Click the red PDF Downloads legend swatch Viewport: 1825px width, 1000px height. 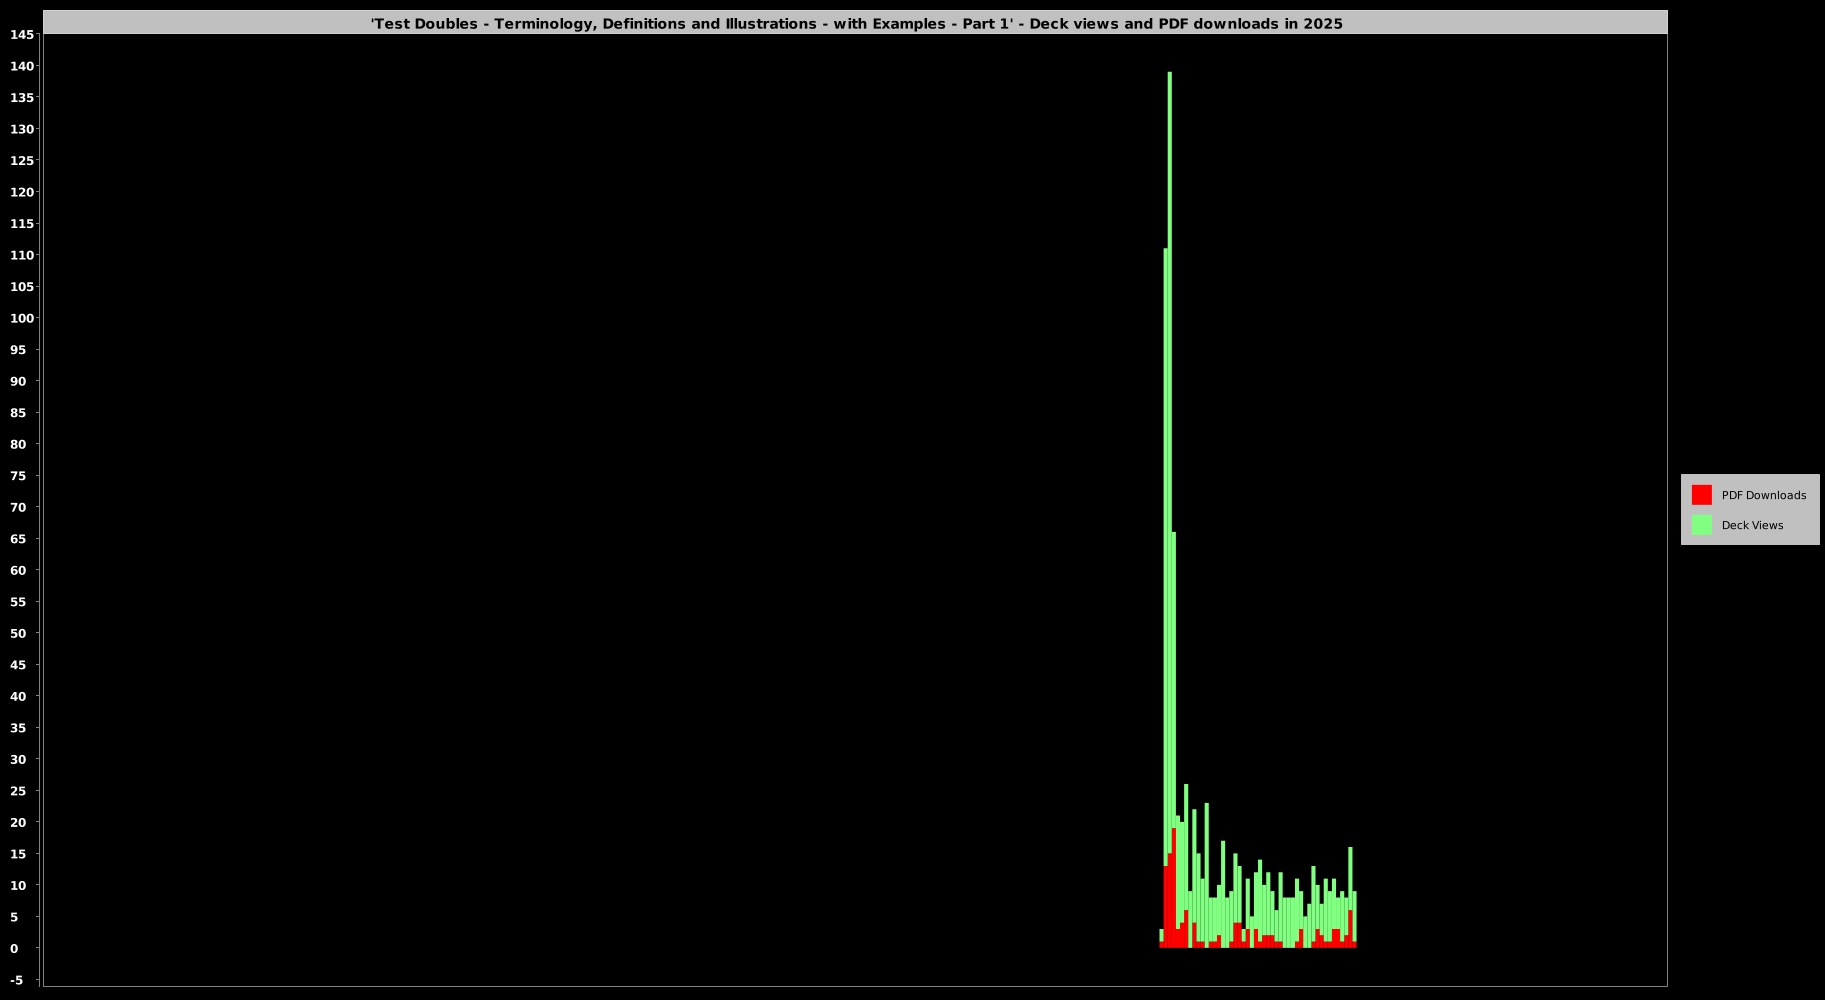point(1701,495)
